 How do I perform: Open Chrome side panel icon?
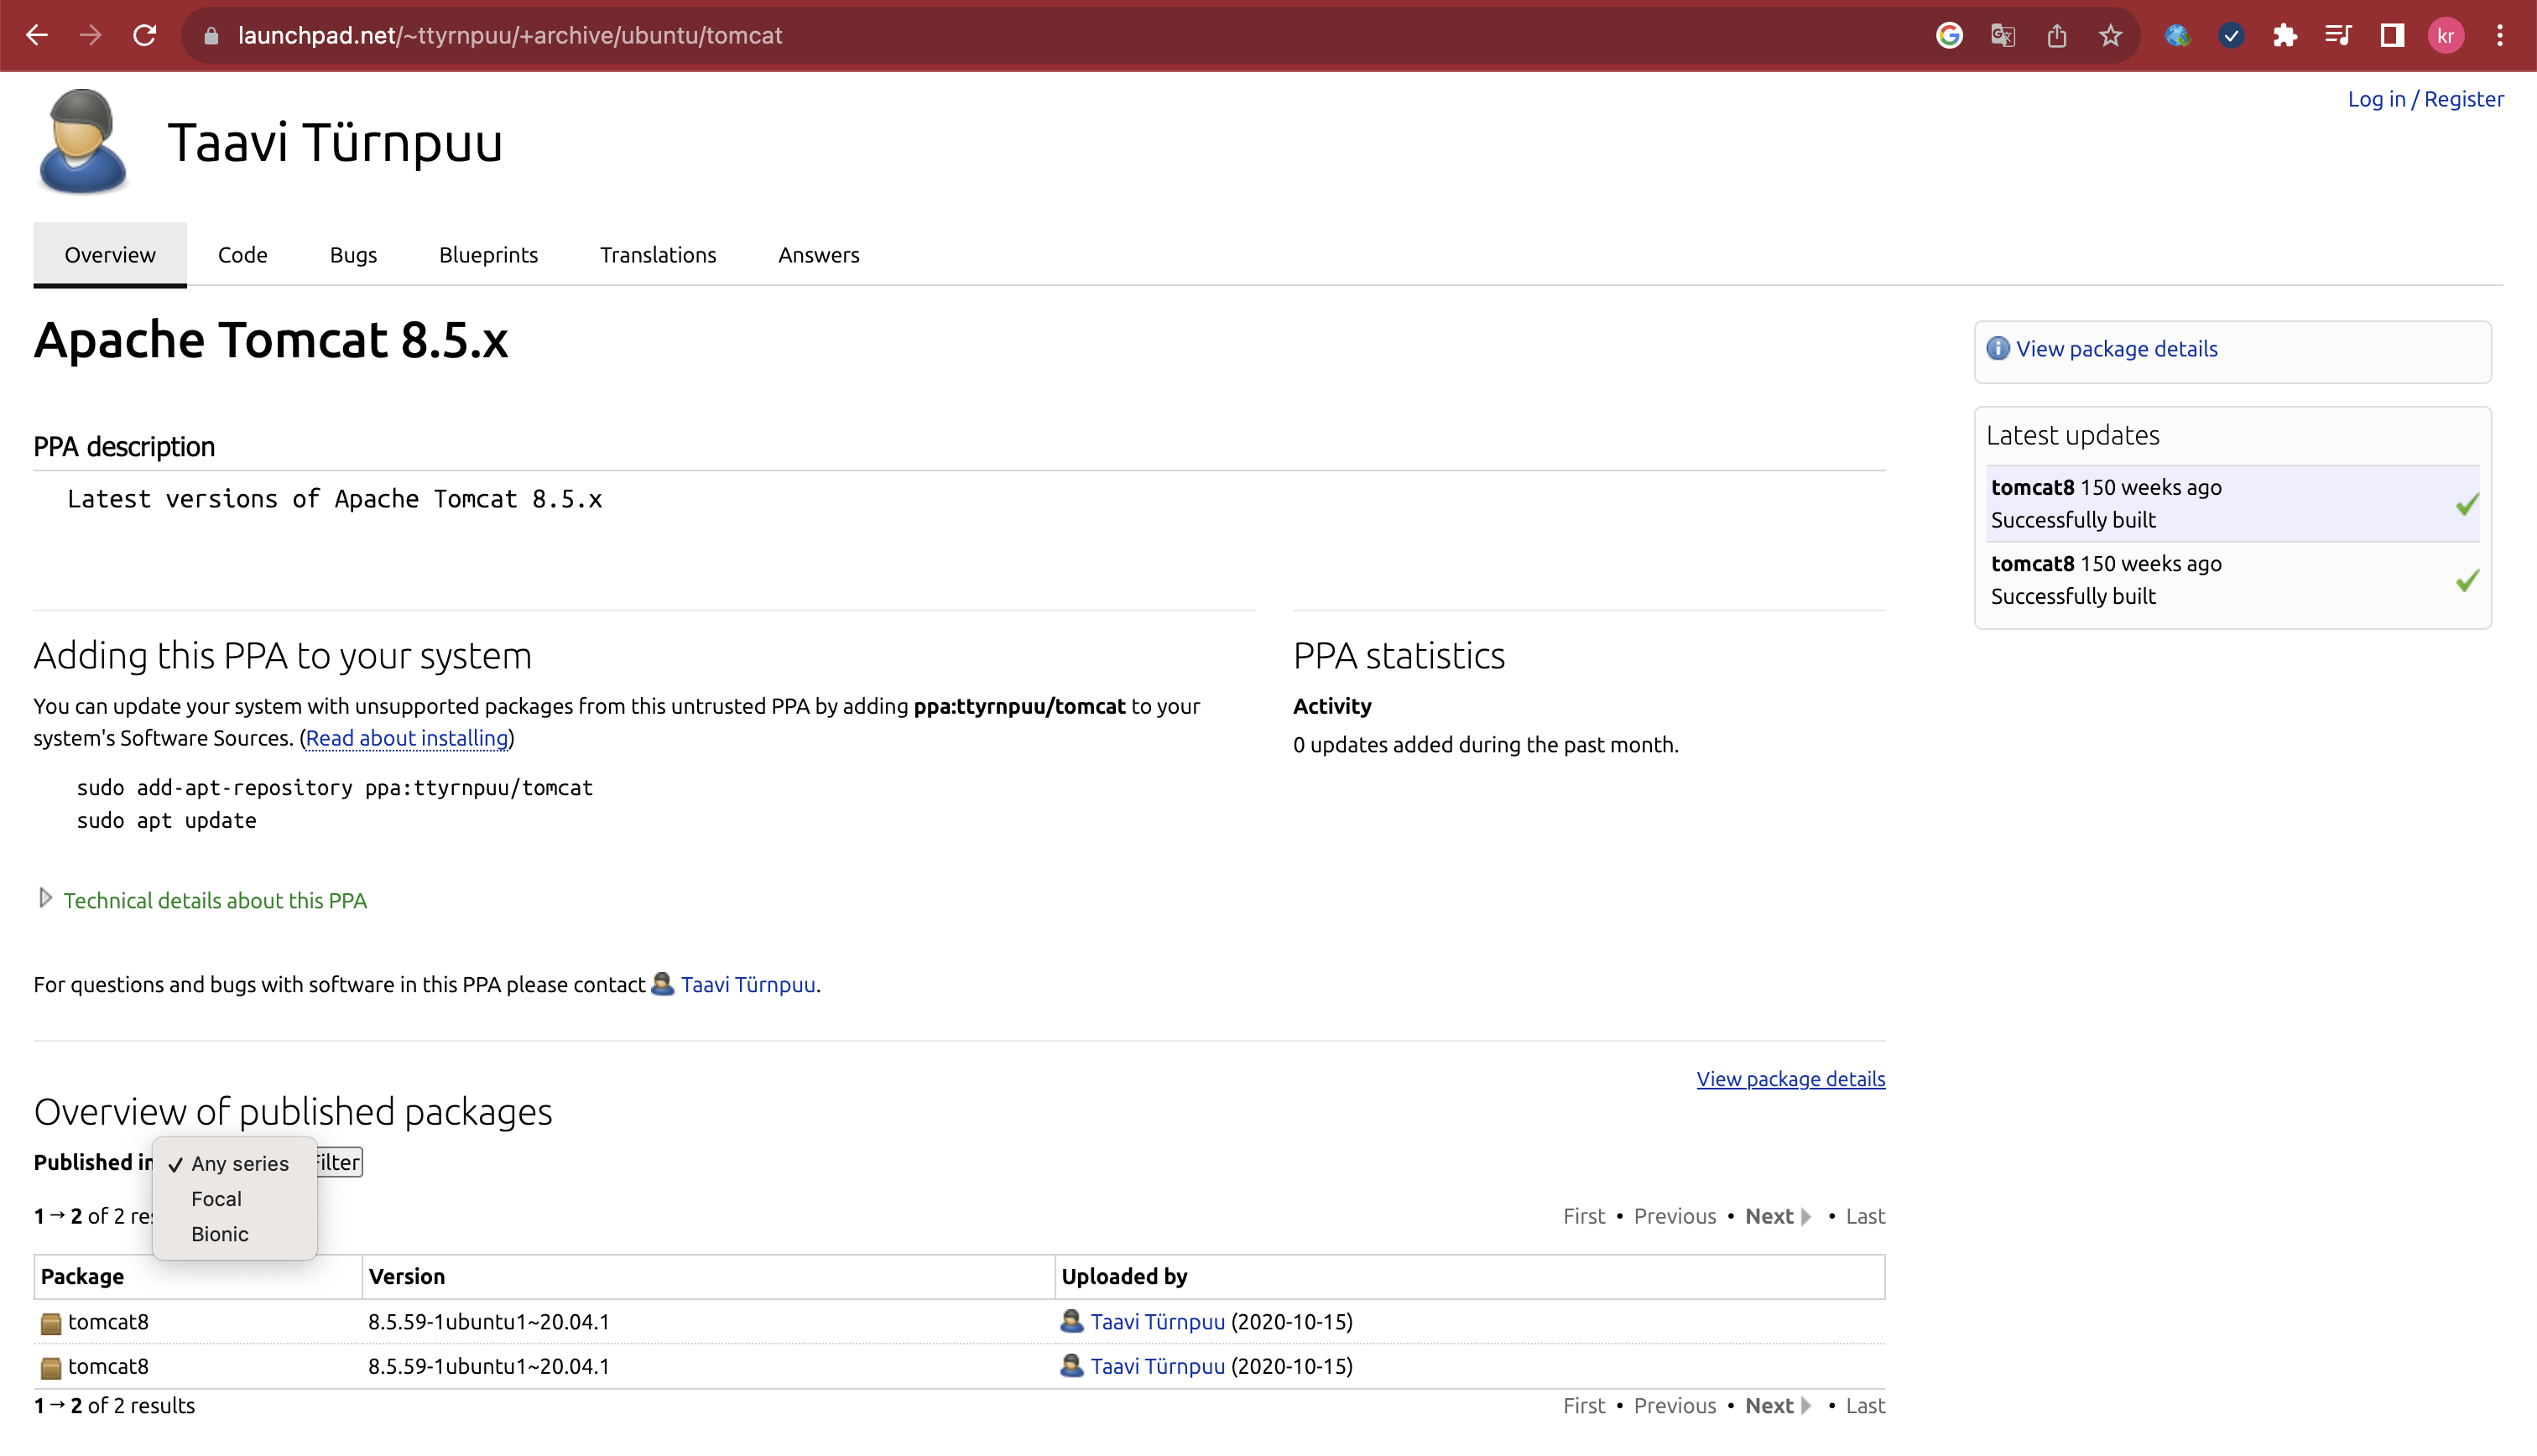2391,36
